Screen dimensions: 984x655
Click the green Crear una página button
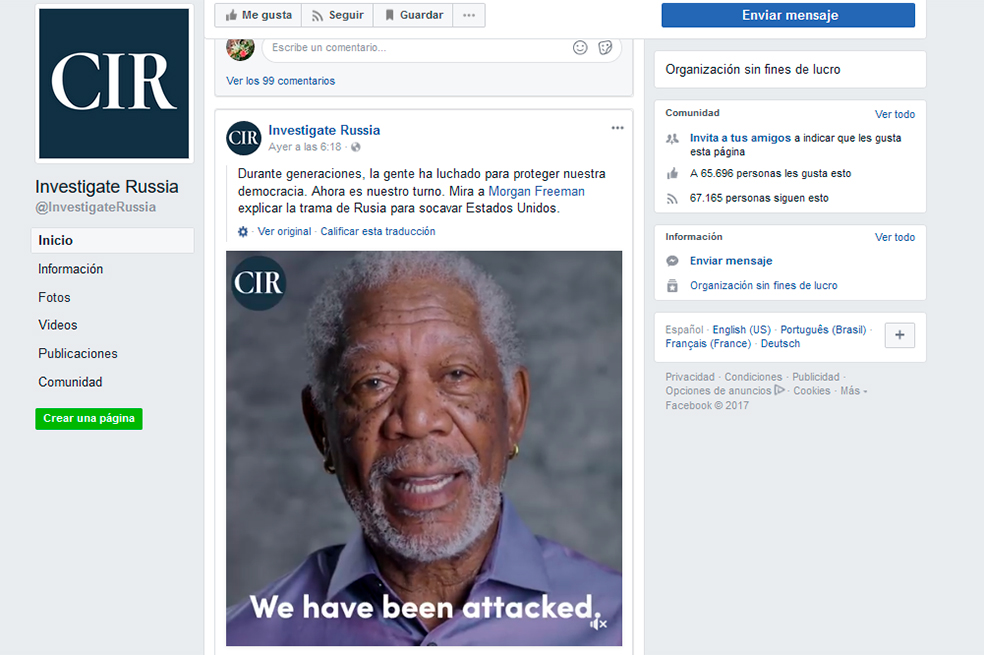pos(88,418)
